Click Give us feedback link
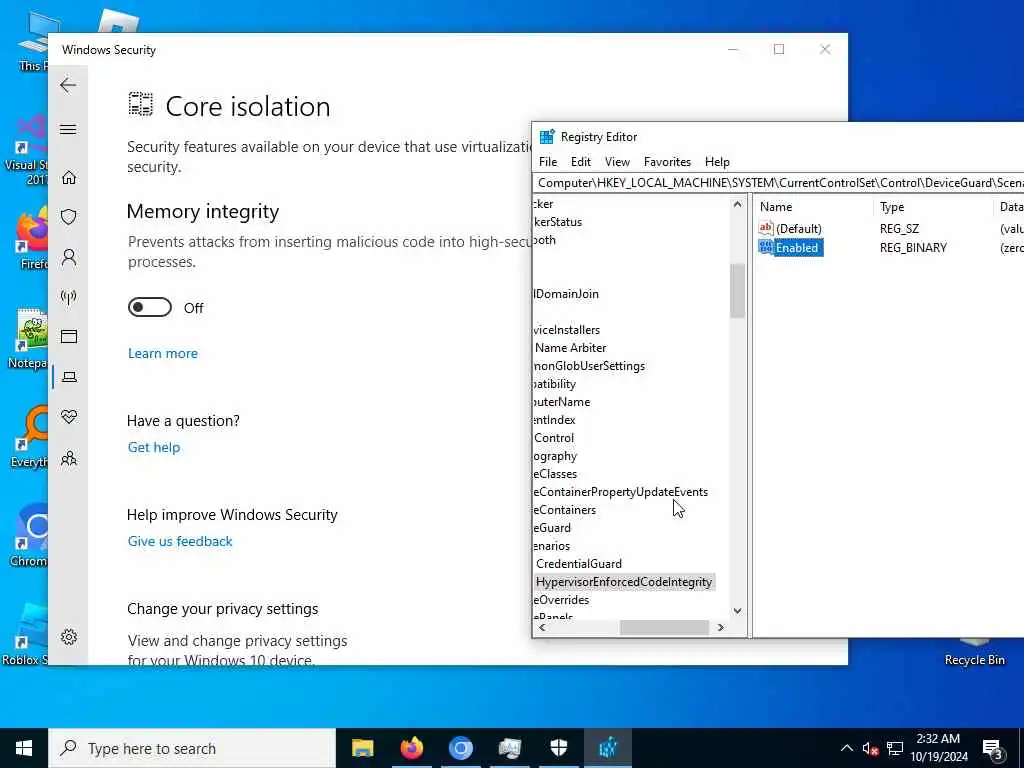 (x=180, y=541)
